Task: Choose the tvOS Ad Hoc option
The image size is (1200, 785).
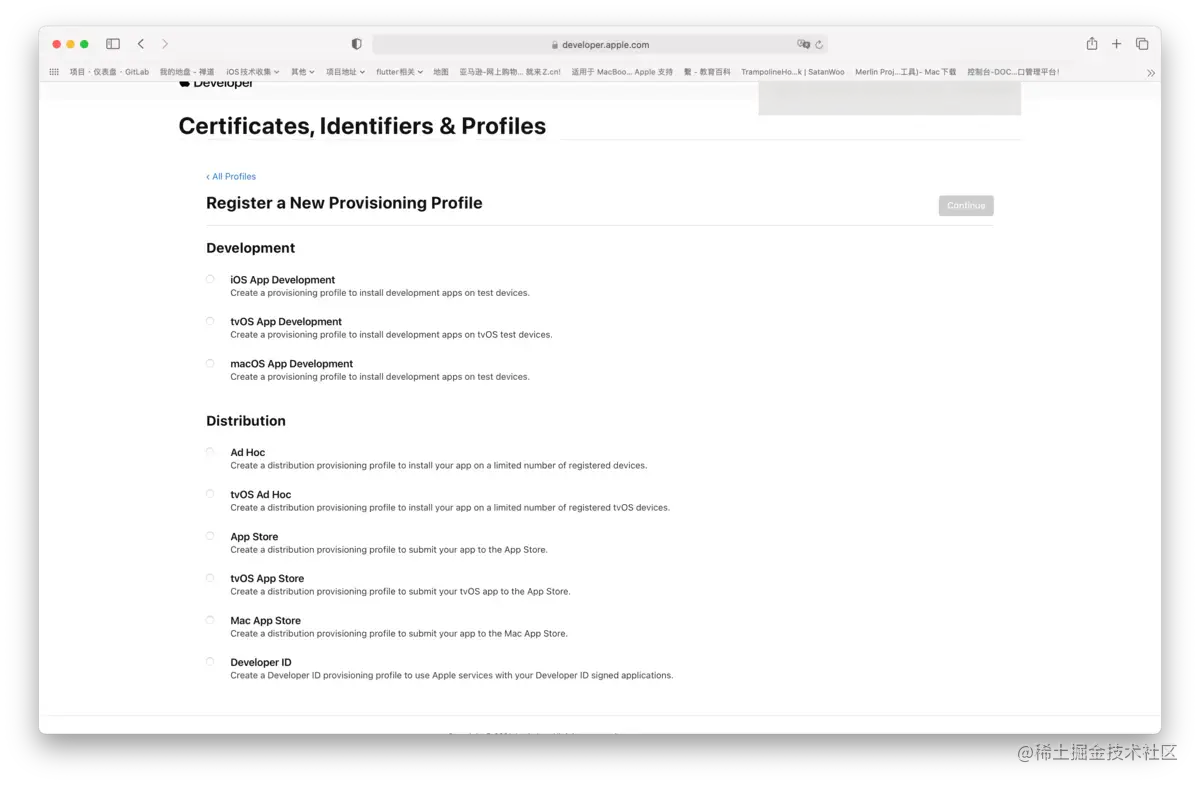Action: click(210, 494)
